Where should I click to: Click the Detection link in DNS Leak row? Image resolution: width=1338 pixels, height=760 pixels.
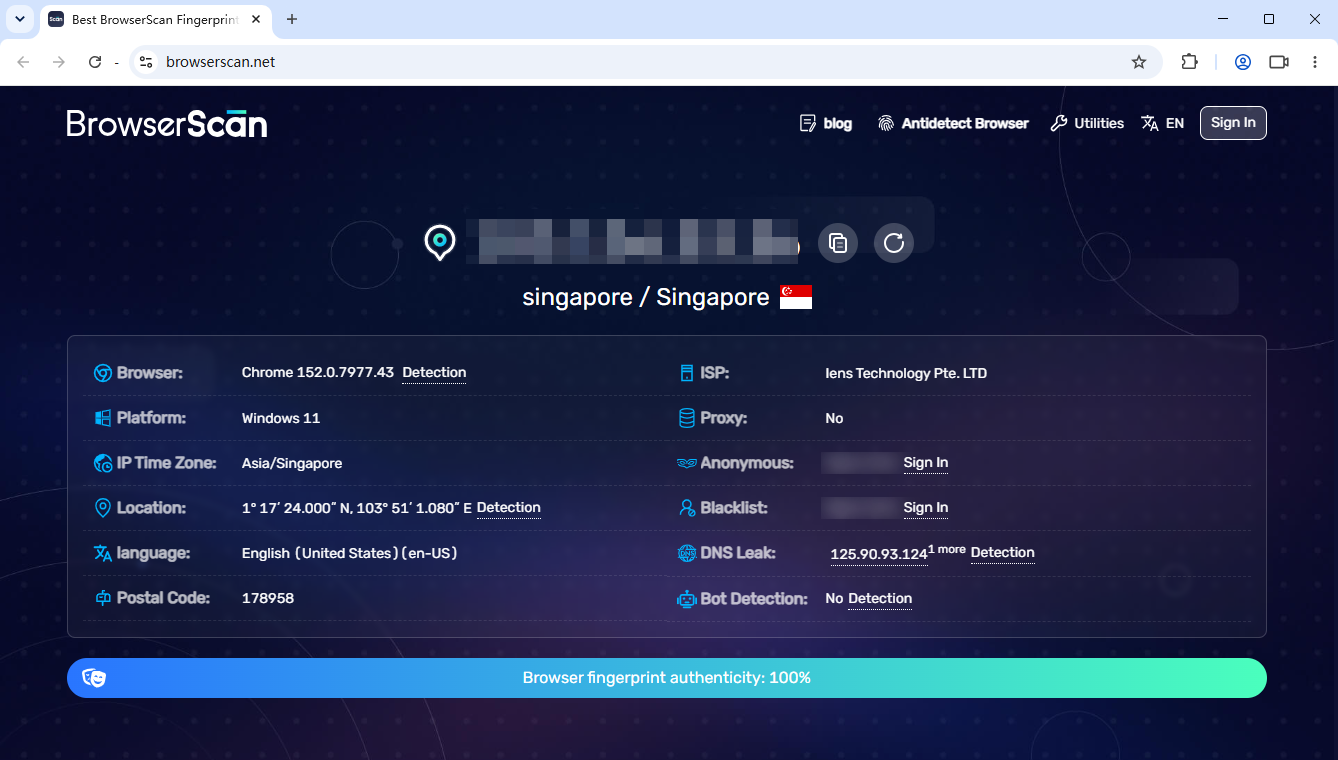point(1003,553)
